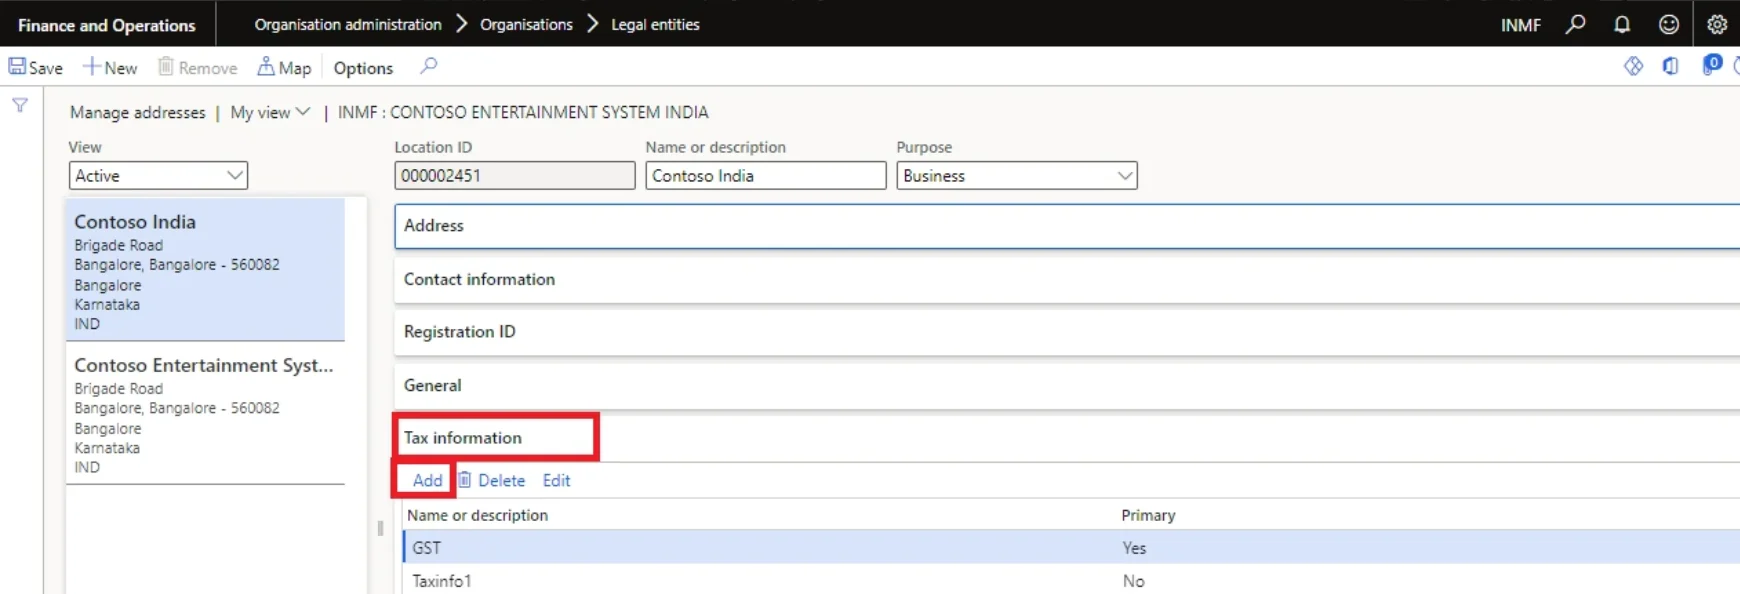
Task: Click the Yes value in GST row
Action: click(x=1134, y=548)
